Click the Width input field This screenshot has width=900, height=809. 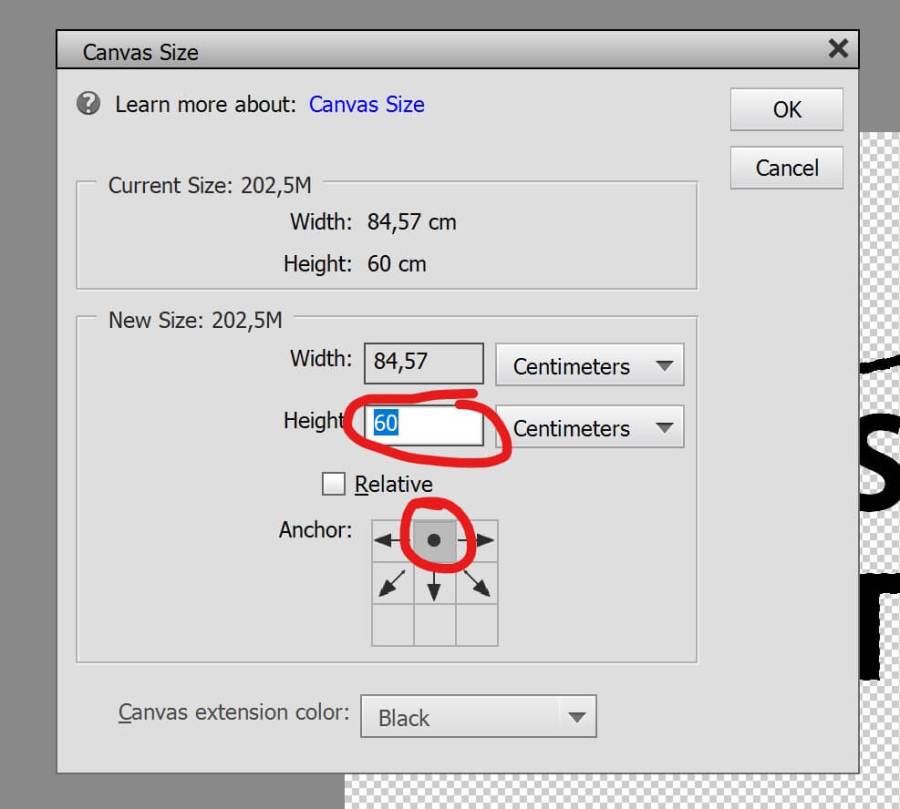[424, 363]
